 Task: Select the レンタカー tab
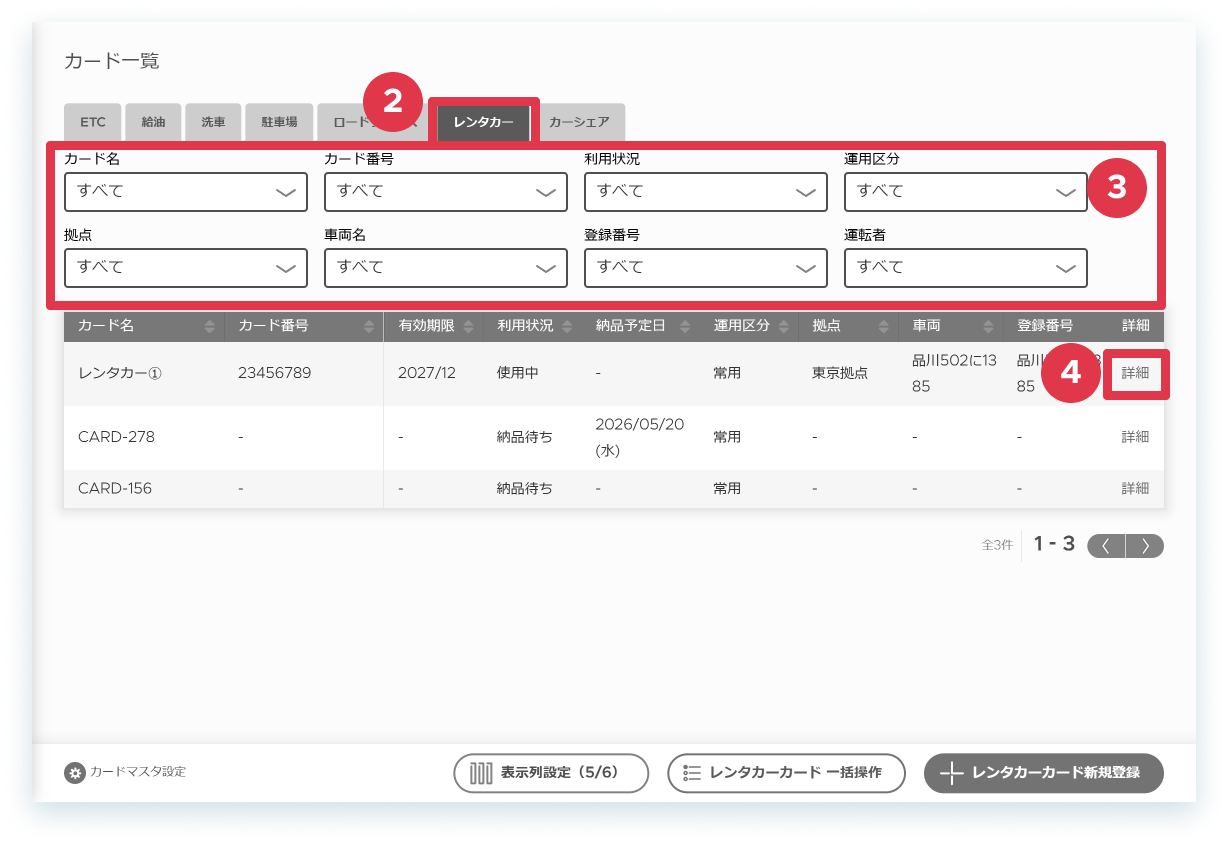pos(484,122)
